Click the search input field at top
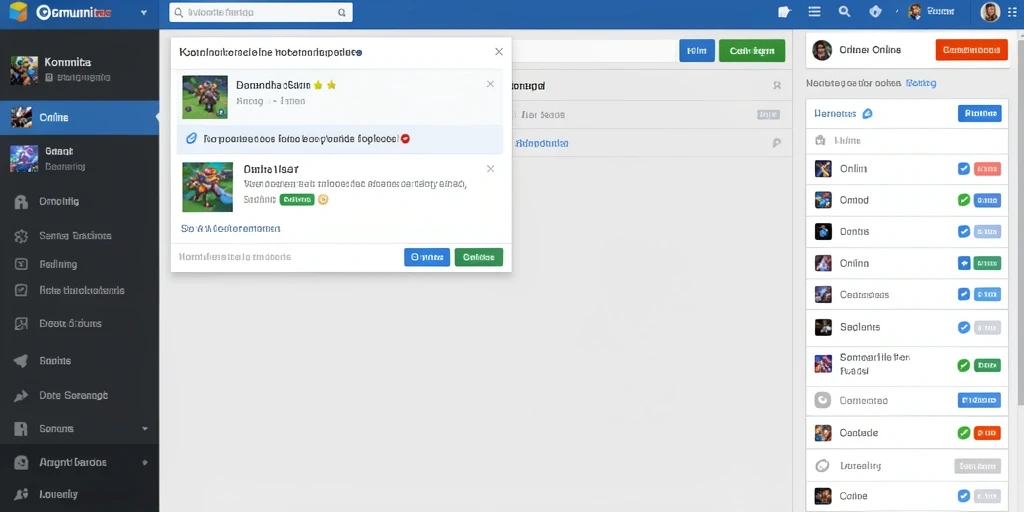 (261, 12)
